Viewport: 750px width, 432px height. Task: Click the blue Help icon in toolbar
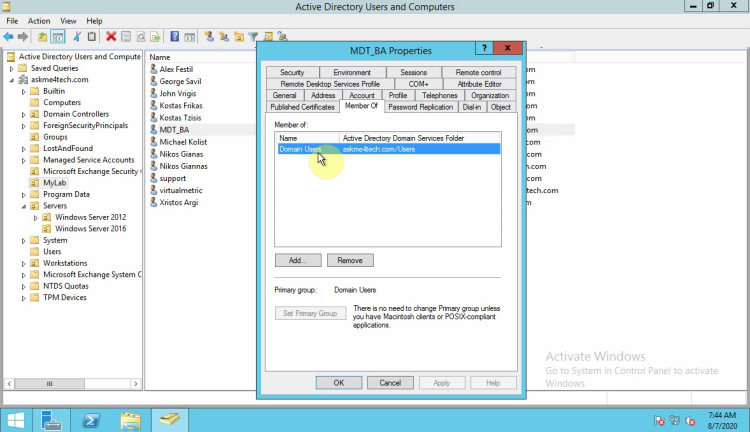point(174,37)
